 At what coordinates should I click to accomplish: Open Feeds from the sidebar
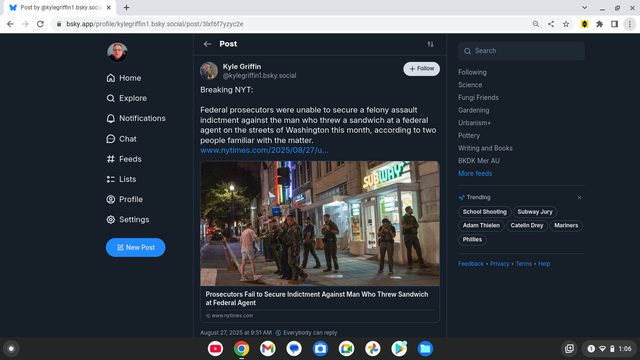coord(124,159)
